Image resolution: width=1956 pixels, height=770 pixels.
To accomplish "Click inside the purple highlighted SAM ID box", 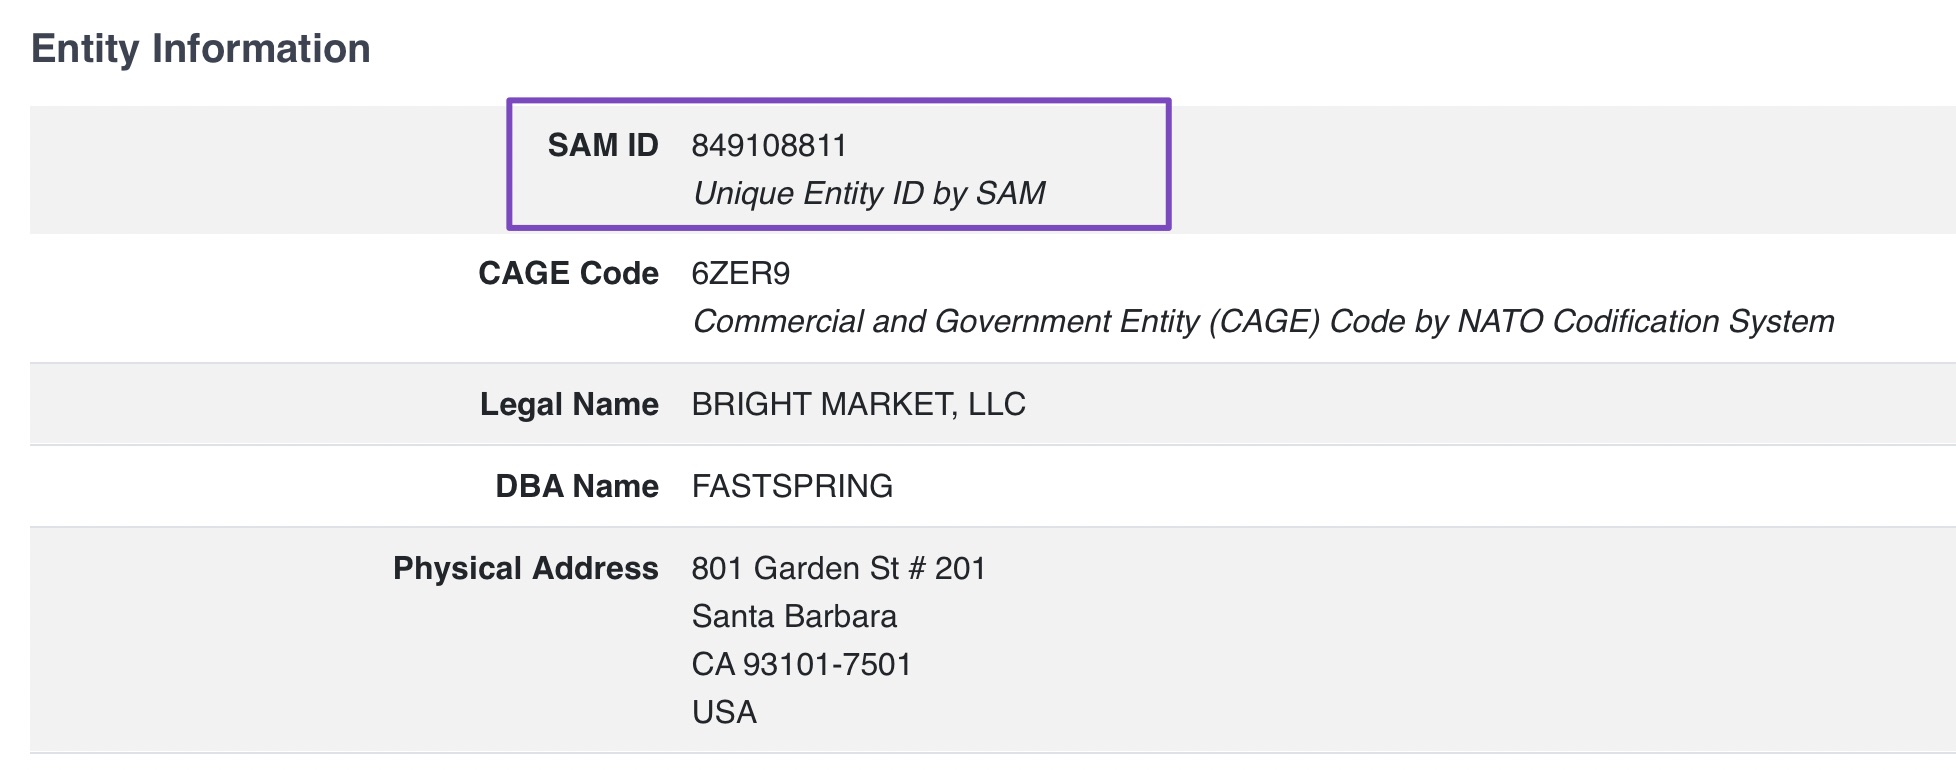I will click(838, 164).
